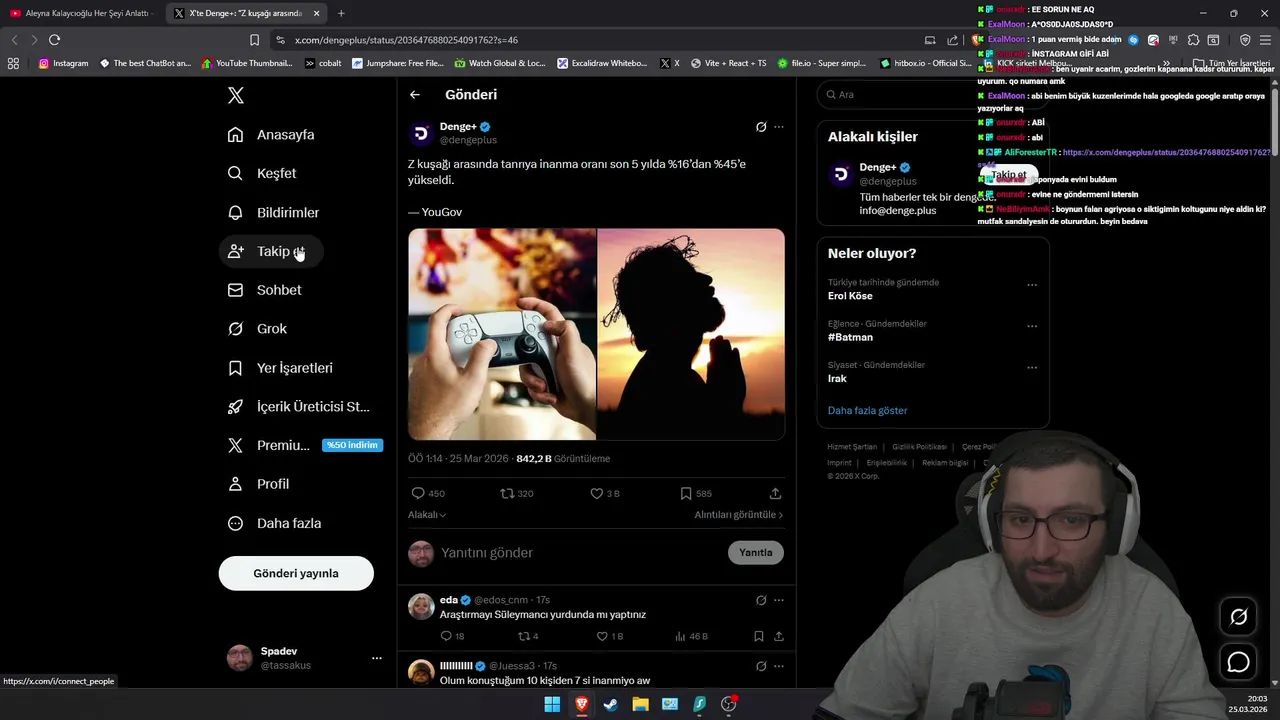Open Grok from the sidebar
1280x720 pixels.
(257, 328)
